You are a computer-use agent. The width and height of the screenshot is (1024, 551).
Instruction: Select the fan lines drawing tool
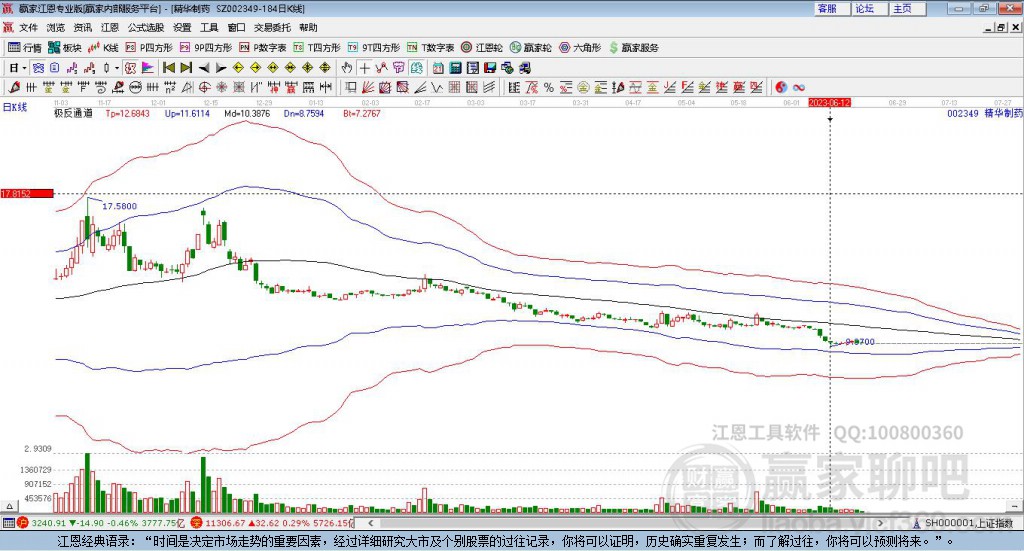[368, 87]
